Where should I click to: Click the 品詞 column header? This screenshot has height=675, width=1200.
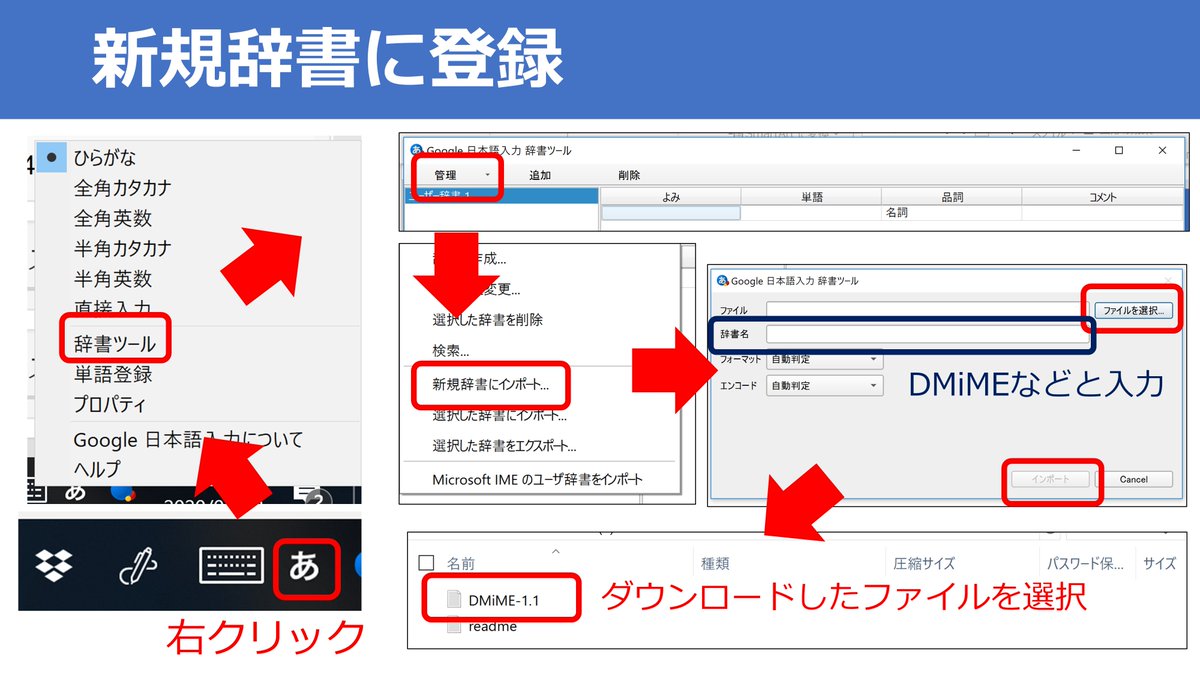(952, 197)
